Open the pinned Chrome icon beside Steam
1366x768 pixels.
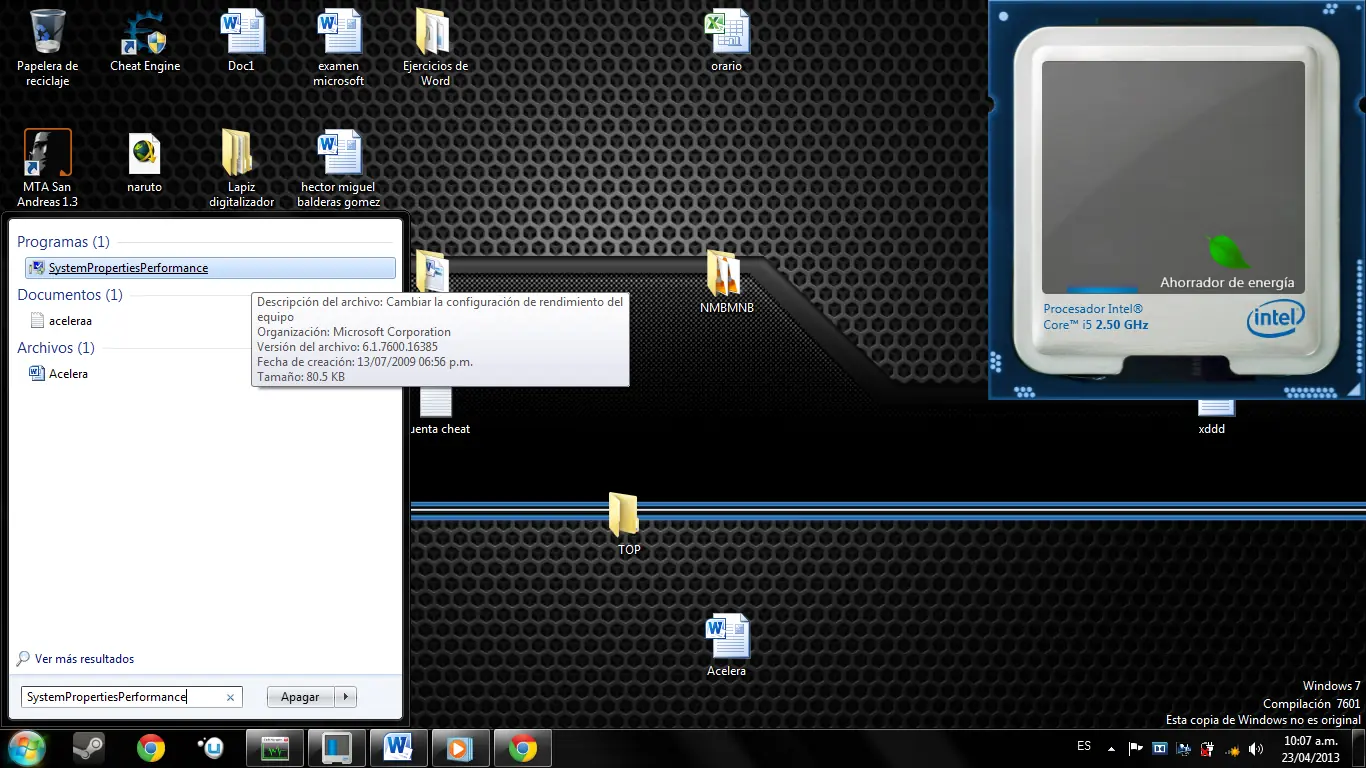151,748
